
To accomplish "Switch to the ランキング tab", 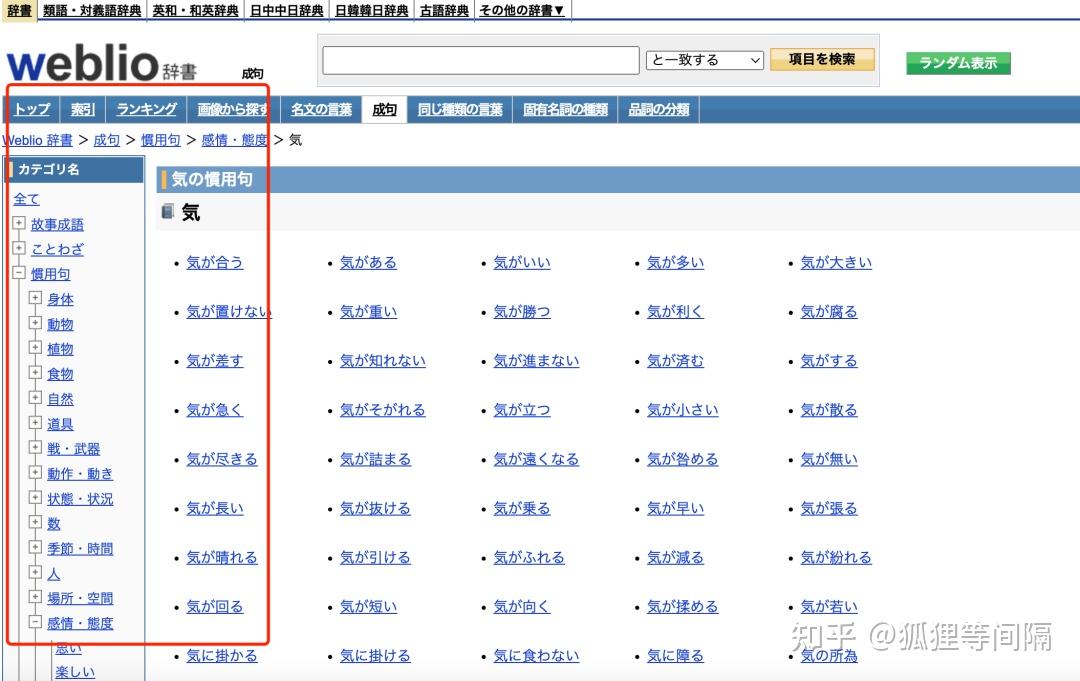I will [145, 109].
